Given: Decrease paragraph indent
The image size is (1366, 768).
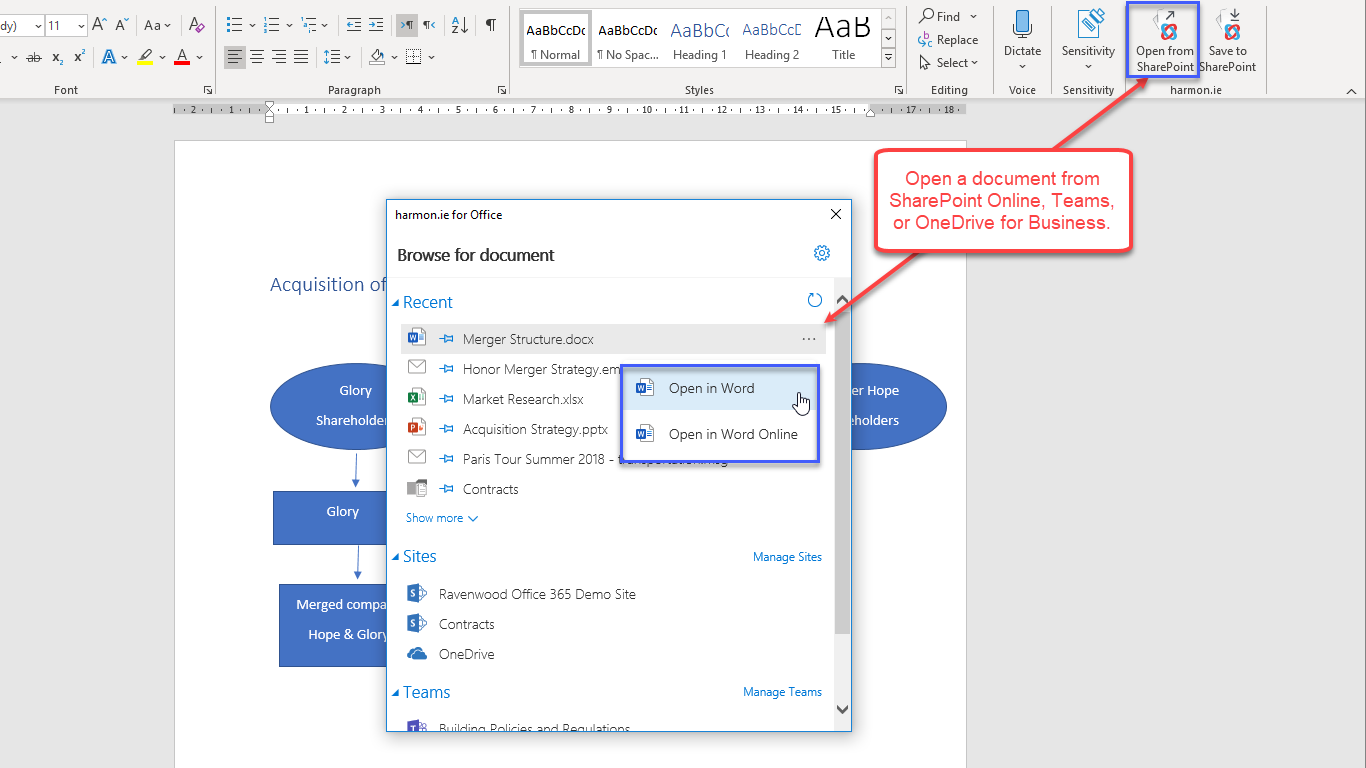Looking at the screenshot, I should click(354, 25).
